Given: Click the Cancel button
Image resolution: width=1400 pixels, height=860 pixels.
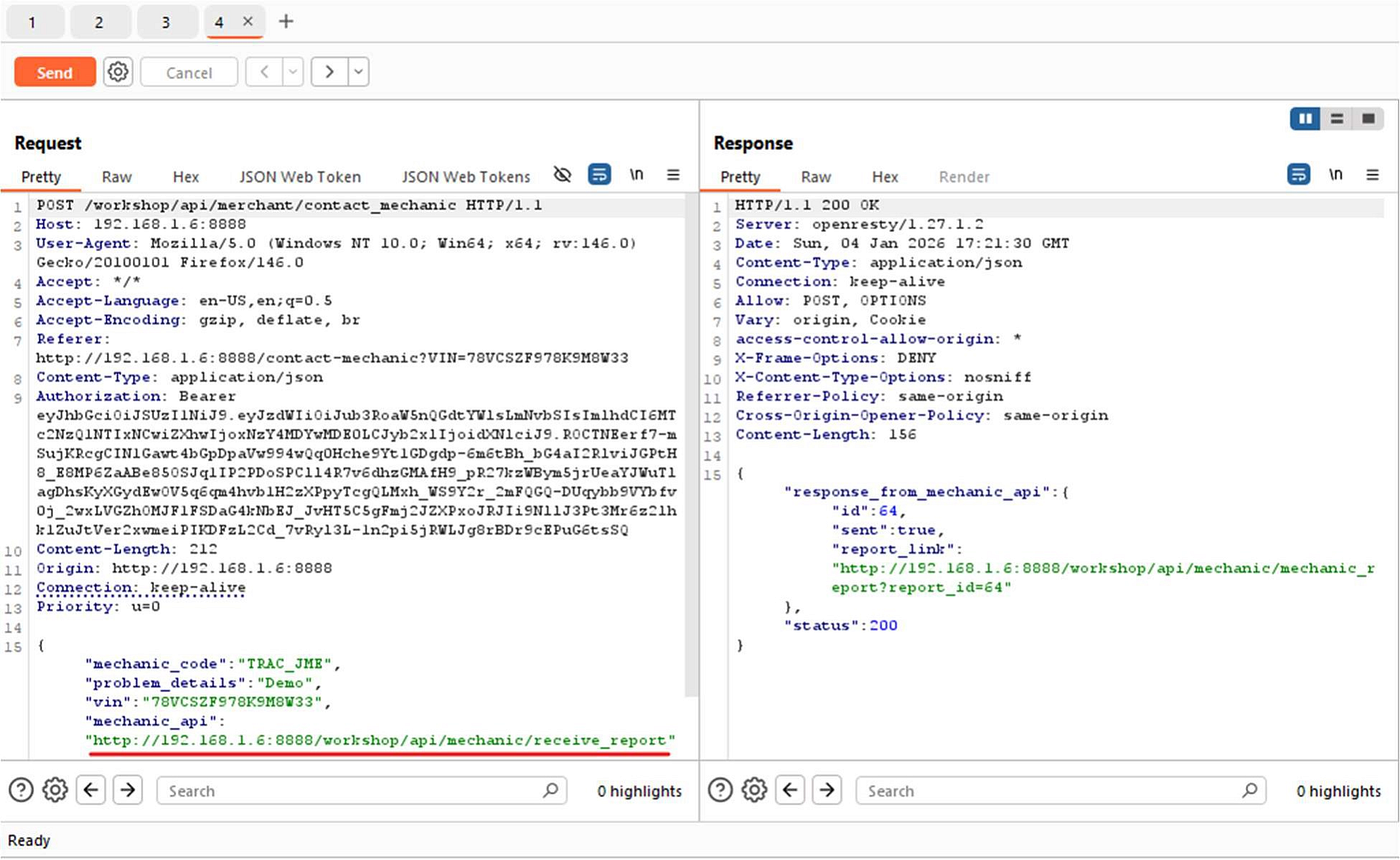Looking at the screenshot, I should 189,72.
